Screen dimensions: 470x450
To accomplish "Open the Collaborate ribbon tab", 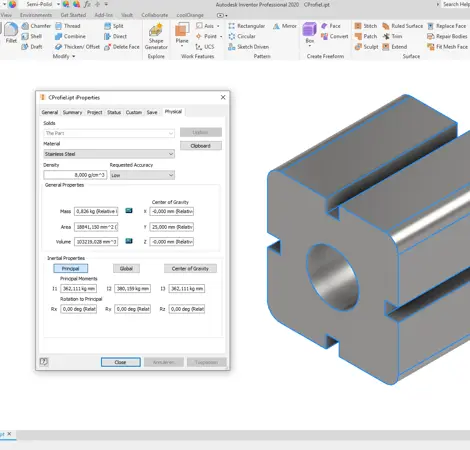I will click(x=155, y=15).
